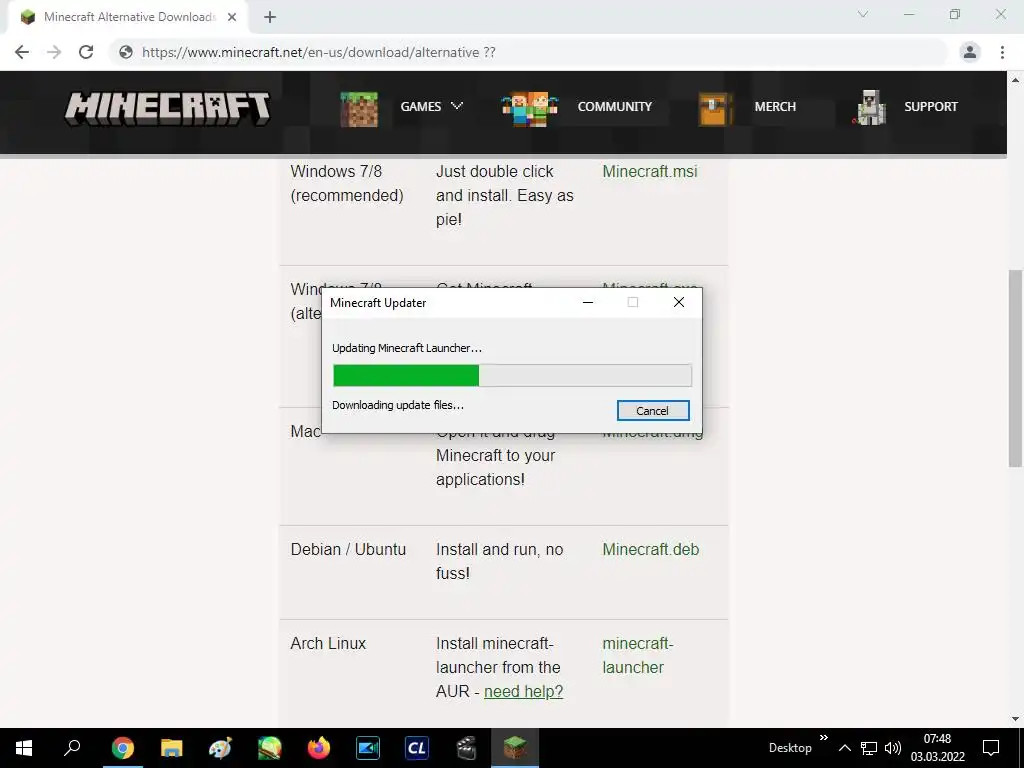Expand the Desktop toolbar chevron
Image resolution: width=1024 pixels, height=768 pixels.
coord(824,738)
